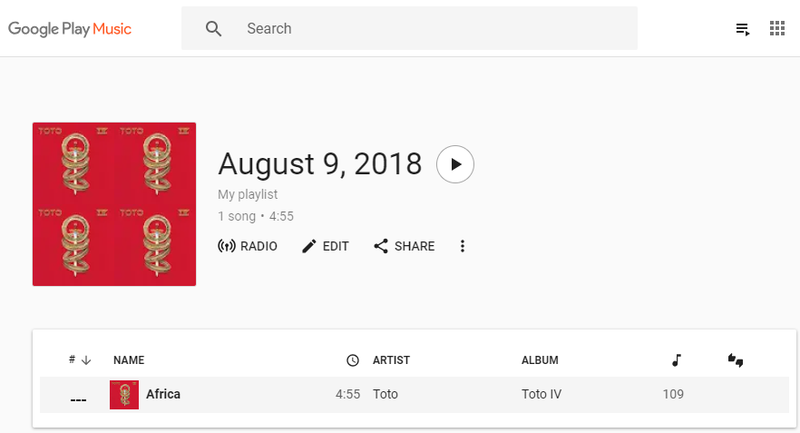Sort by the ARTIST column header

coord(391,360)
